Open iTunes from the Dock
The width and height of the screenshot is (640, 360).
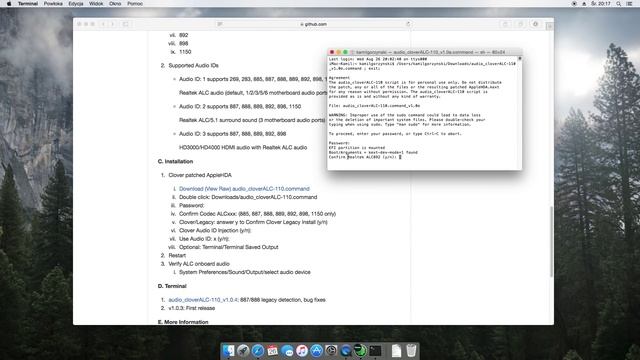click(302, 351)
